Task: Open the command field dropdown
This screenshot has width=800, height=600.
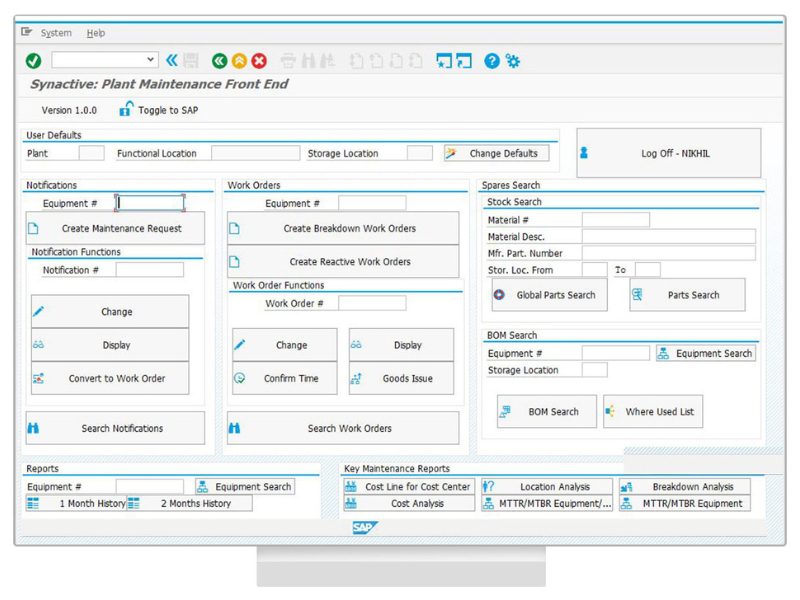Action: point(150,60)
